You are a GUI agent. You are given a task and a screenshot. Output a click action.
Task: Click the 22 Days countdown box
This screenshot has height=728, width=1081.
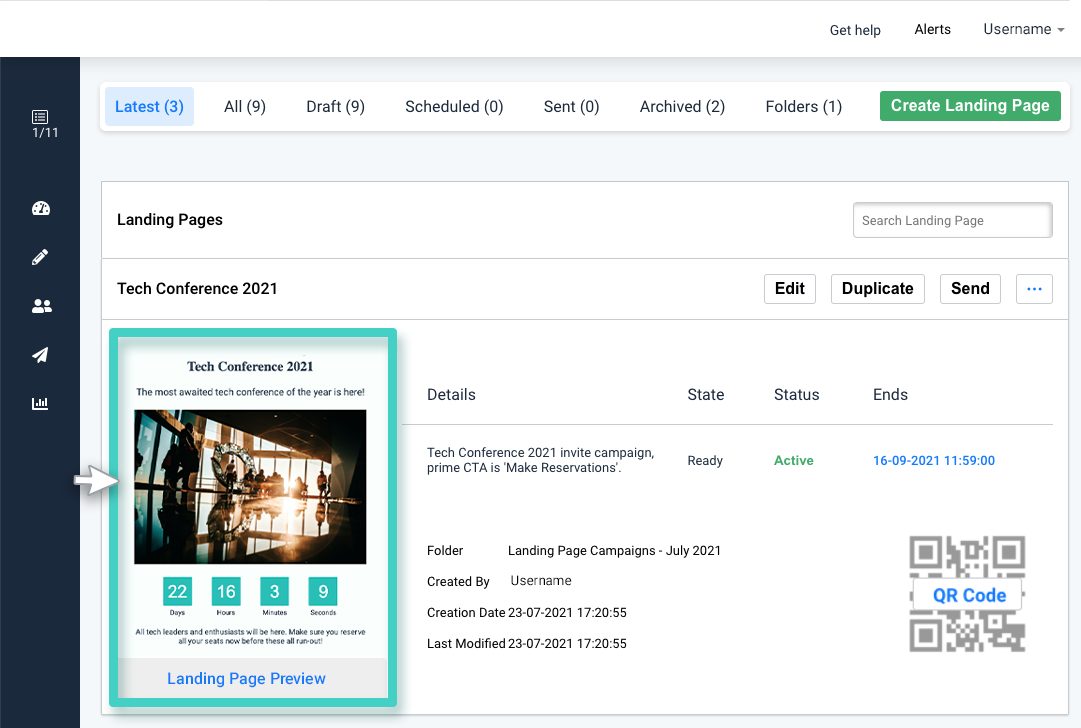click(x=177, y=592)
